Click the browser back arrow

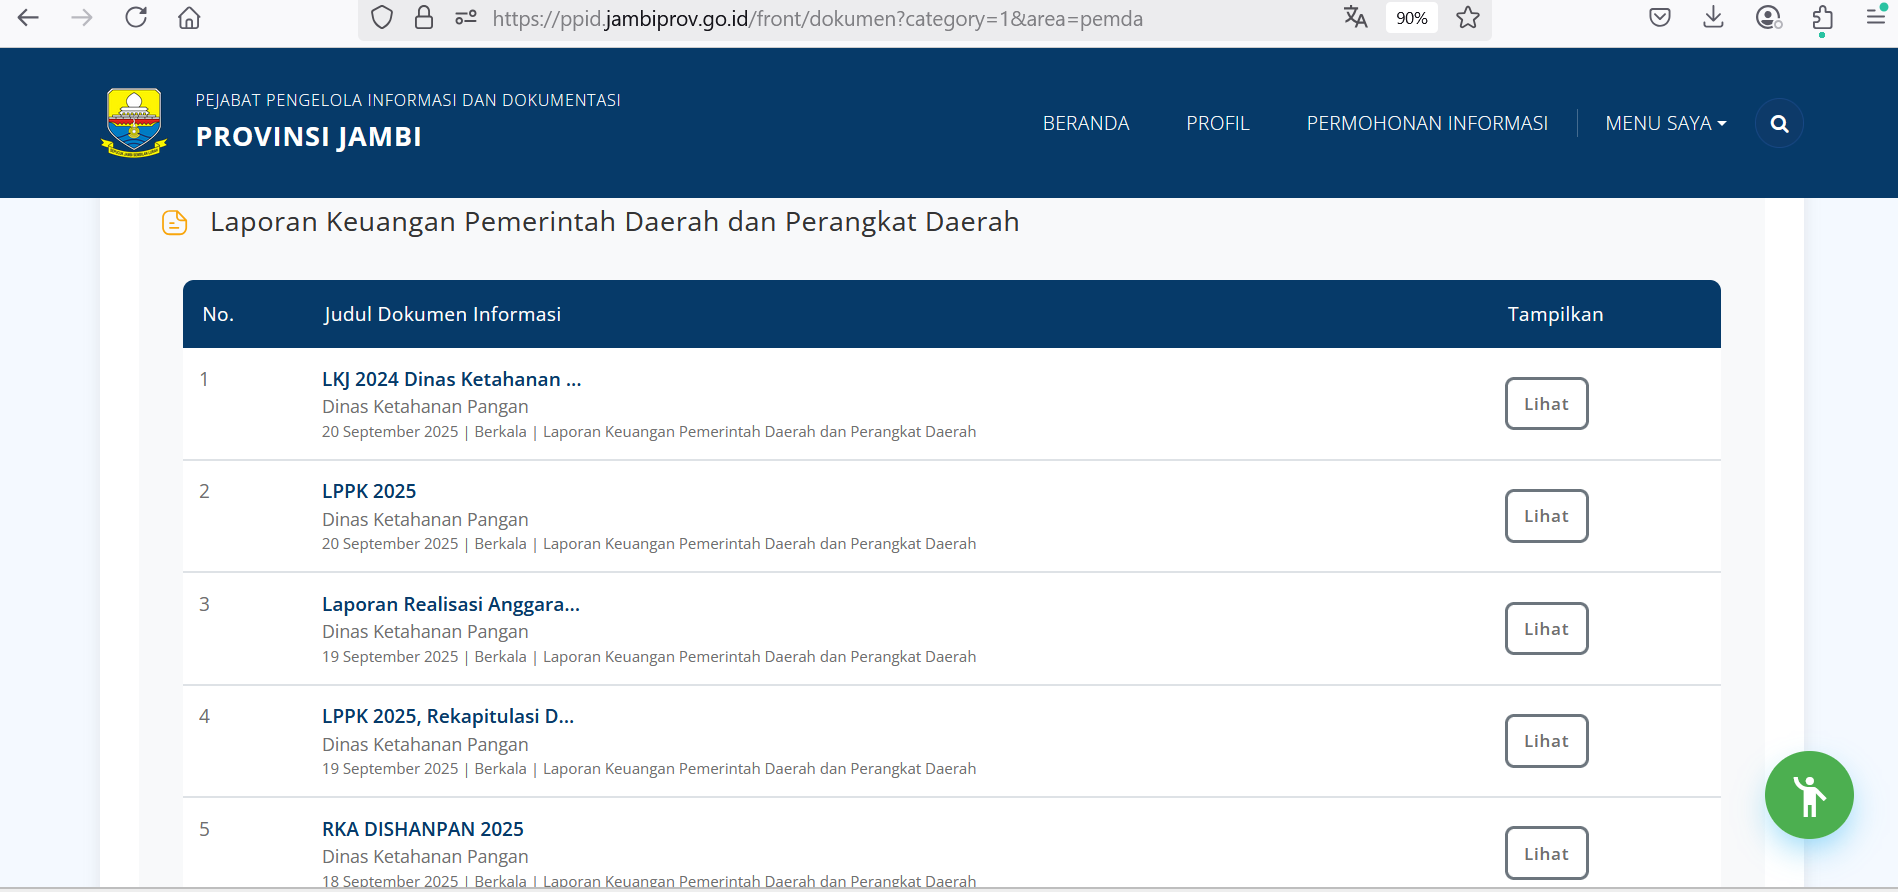tap(28, 18)
